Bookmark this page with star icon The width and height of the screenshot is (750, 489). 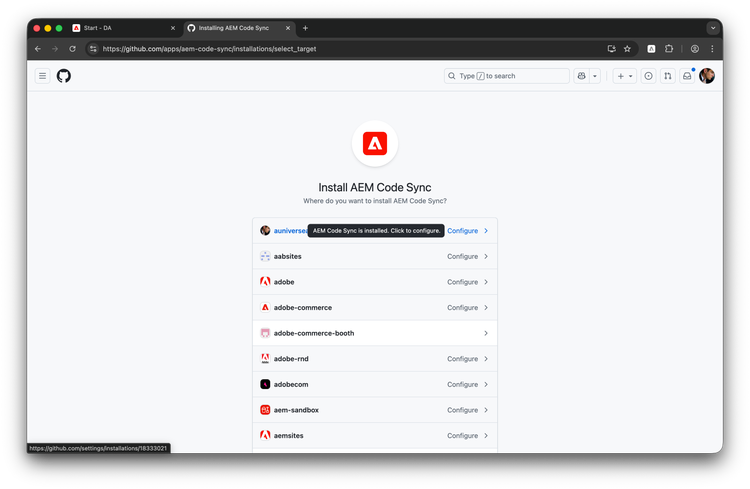[x=627, y=48]
